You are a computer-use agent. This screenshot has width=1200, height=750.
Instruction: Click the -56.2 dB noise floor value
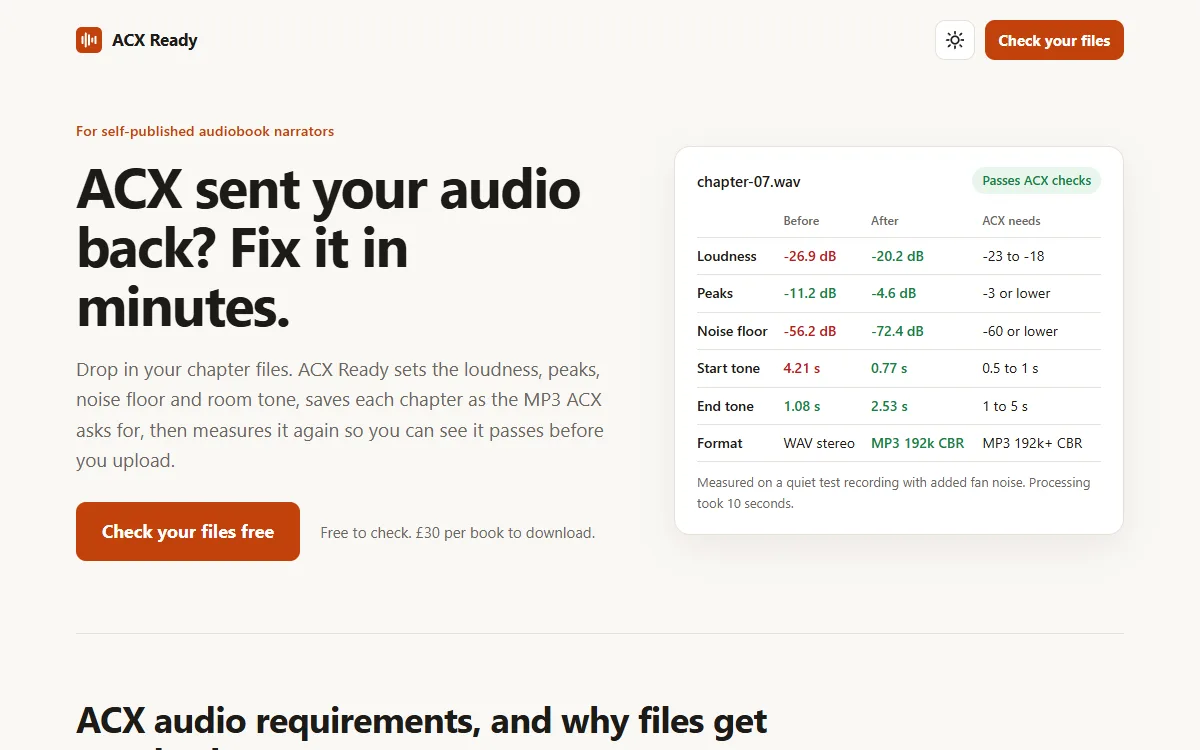click(x=810, y=331)
